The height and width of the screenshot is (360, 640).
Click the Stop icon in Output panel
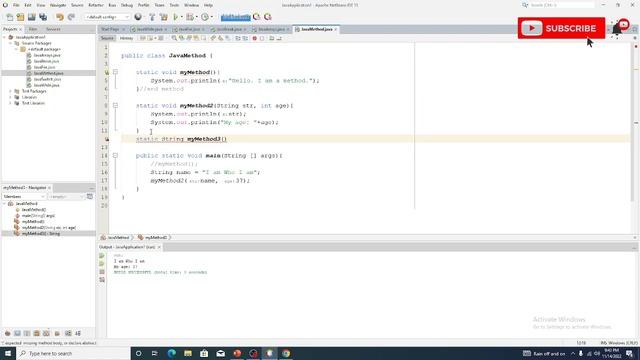pos(102,272)
